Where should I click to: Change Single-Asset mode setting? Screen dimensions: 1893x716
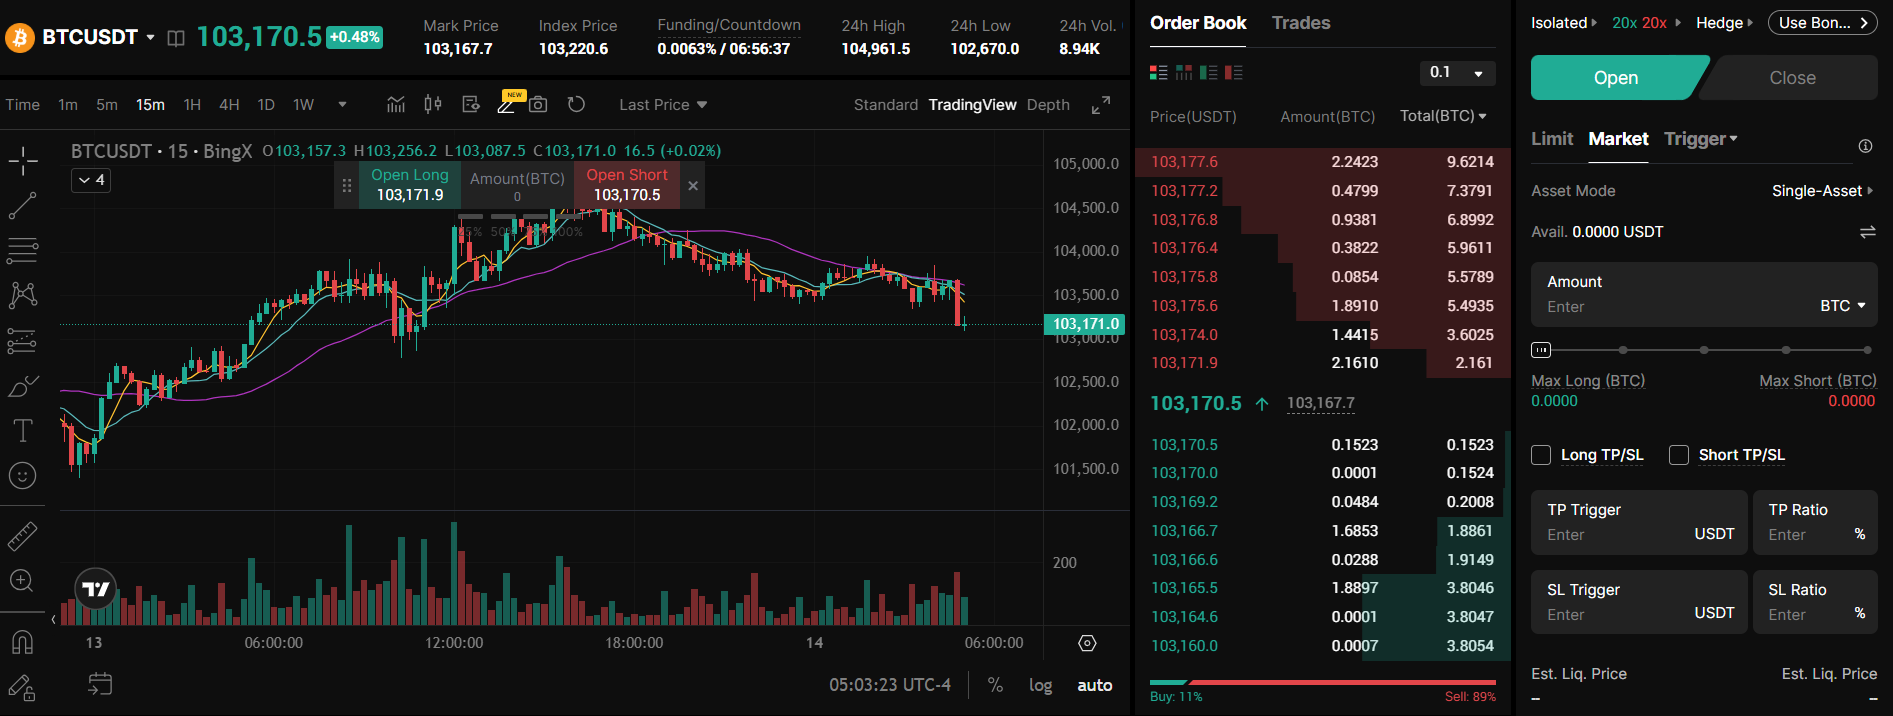tap(1822, 191)
